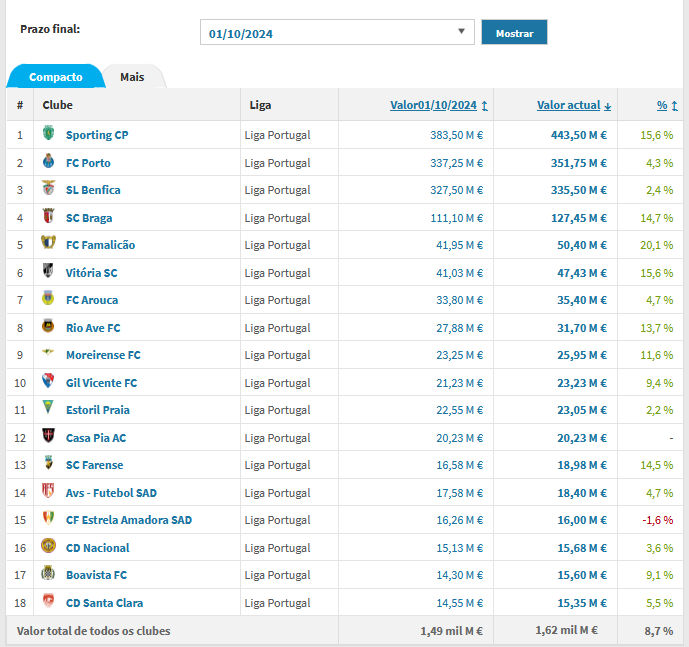Click the SC Braga club crest
This screenshot has width=689, height=647.
coord(48,216)
